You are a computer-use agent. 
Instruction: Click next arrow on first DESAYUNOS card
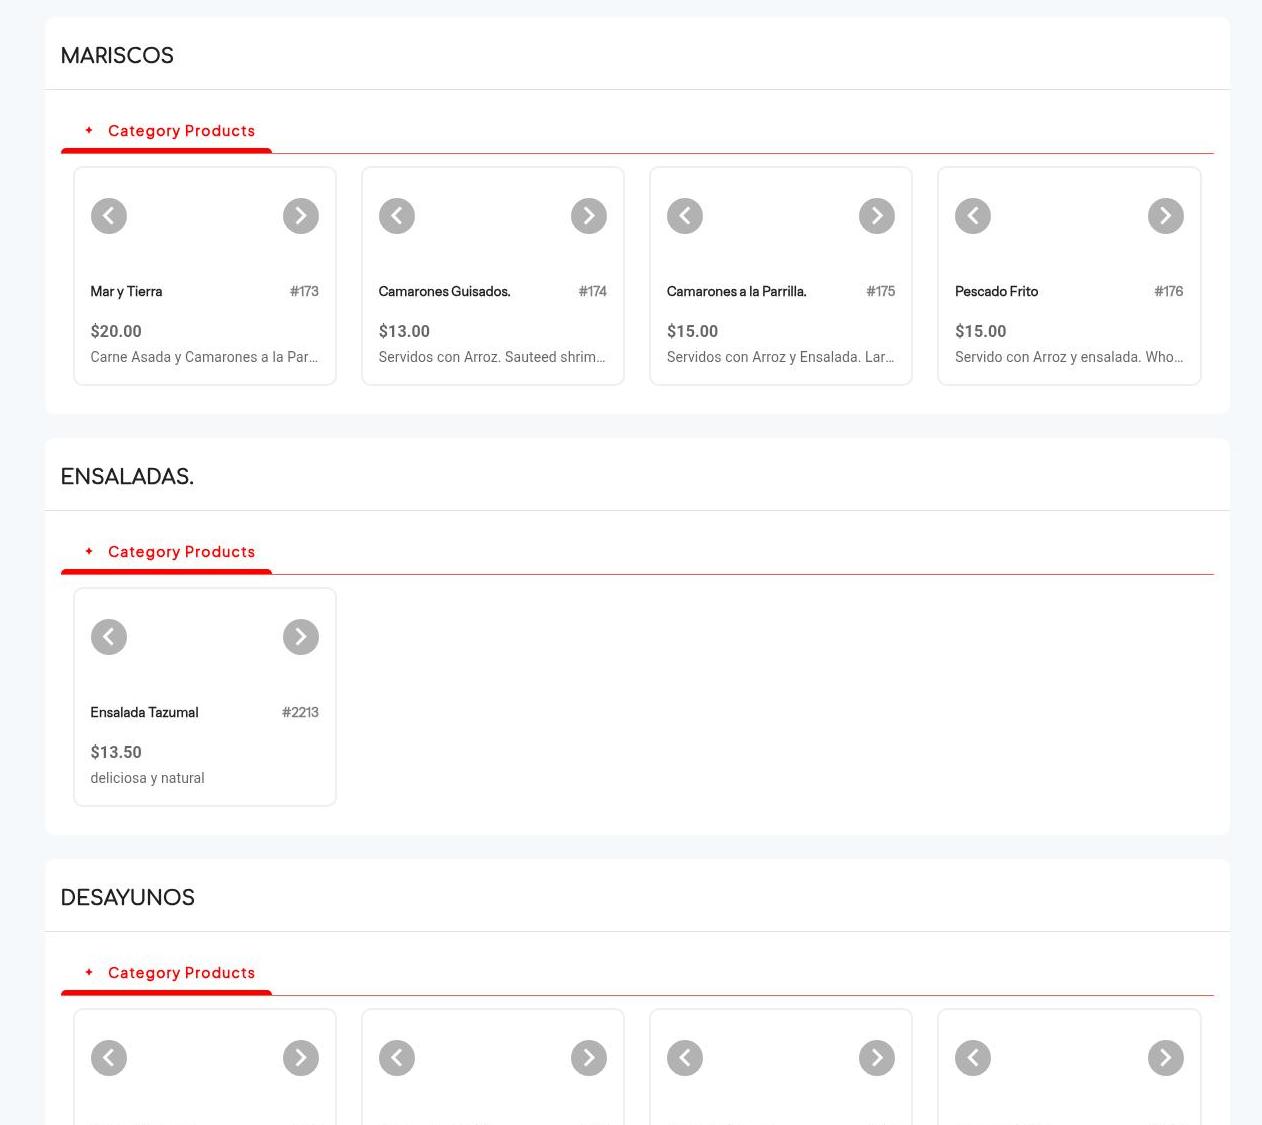pos(300,1058)
